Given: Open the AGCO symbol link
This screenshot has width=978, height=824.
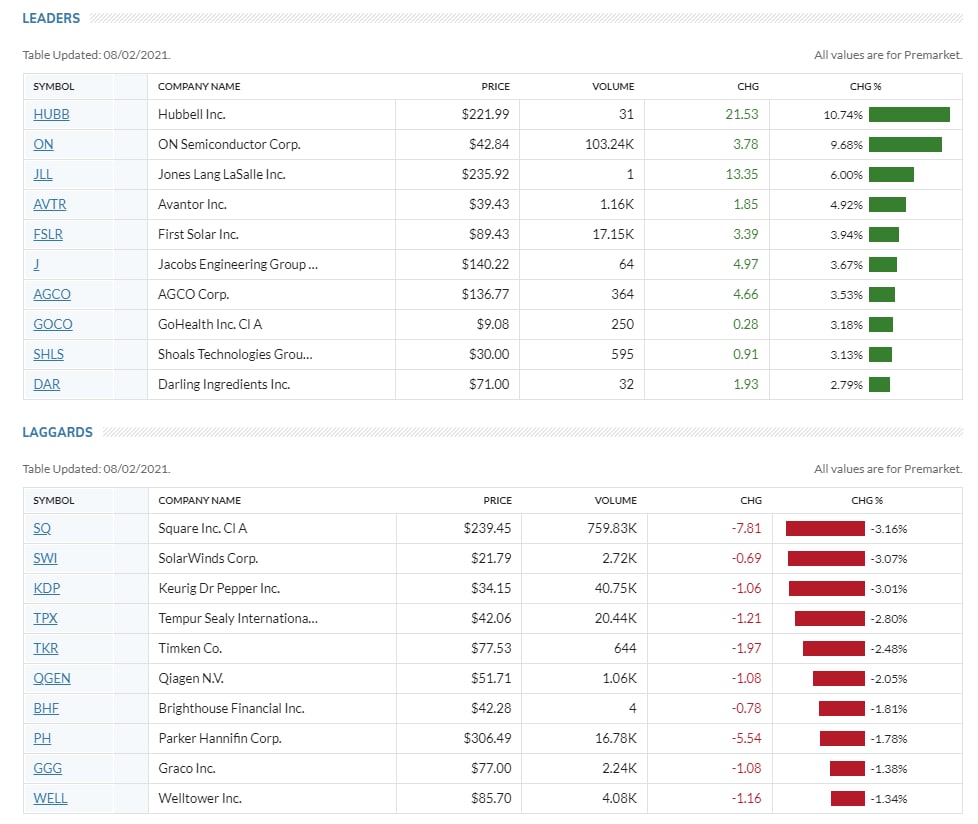Looking at the screenshot, I should click(52, 294).
